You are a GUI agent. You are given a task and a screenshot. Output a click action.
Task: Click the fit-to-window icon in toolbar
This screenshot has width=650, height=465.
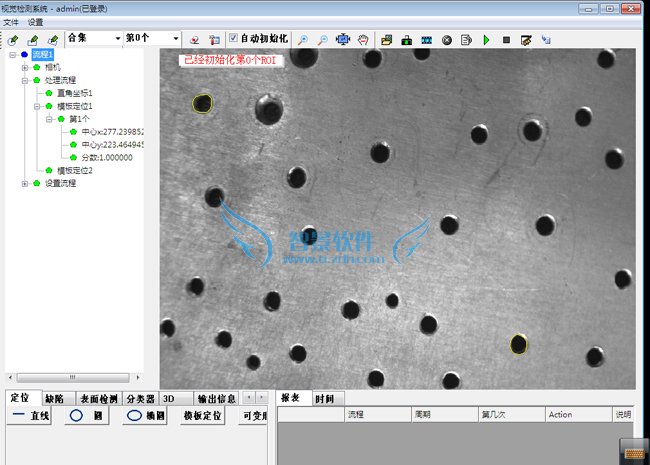[x=343, y=40]
